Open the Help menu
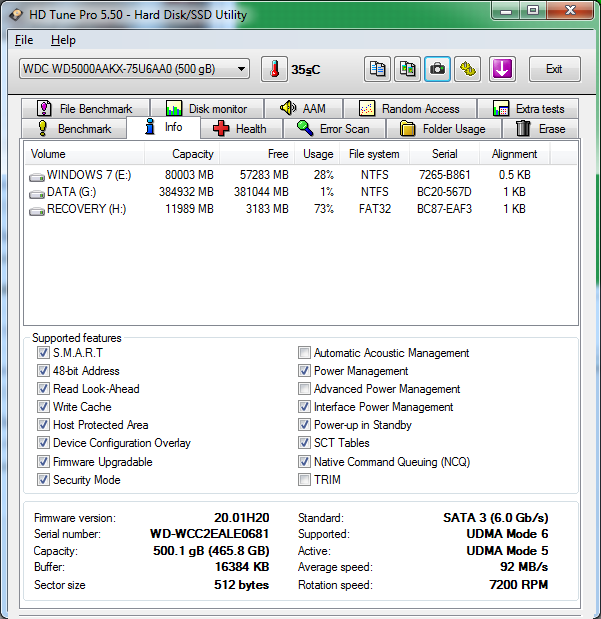 tap(63, 40)
